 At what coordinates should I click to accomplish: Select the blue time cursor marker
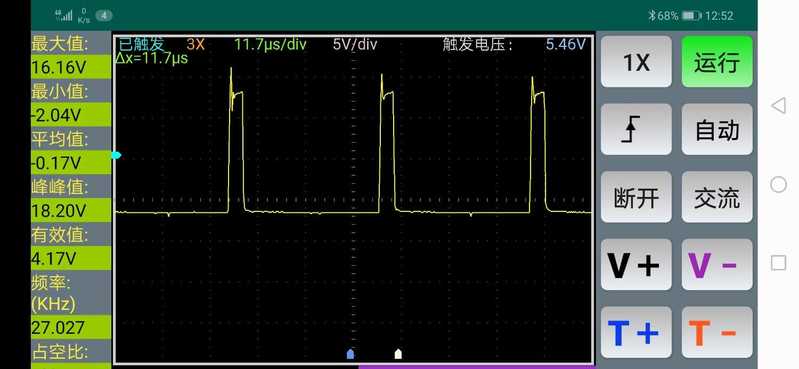[350, 354]
